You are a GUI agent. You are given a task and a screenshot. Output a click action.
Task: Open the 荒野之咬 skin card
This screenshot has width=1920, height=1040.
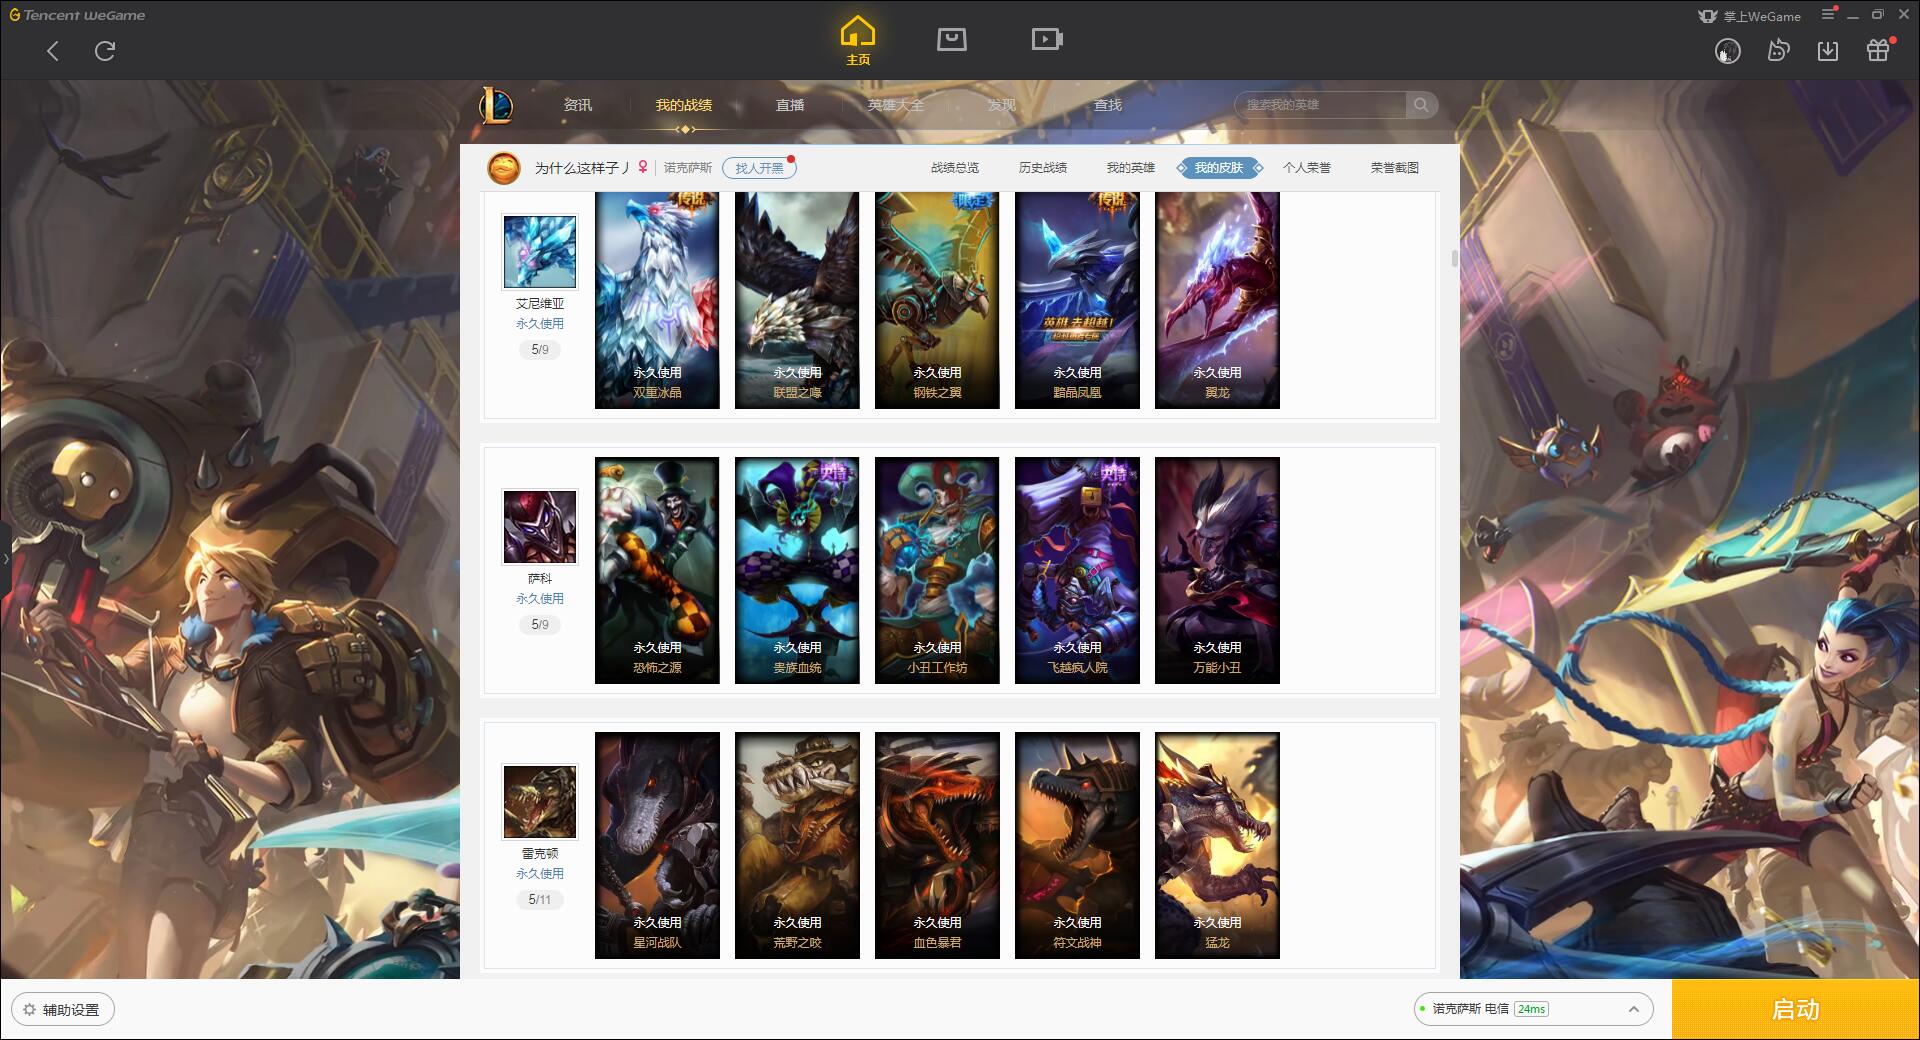click(x=797, y=846)
